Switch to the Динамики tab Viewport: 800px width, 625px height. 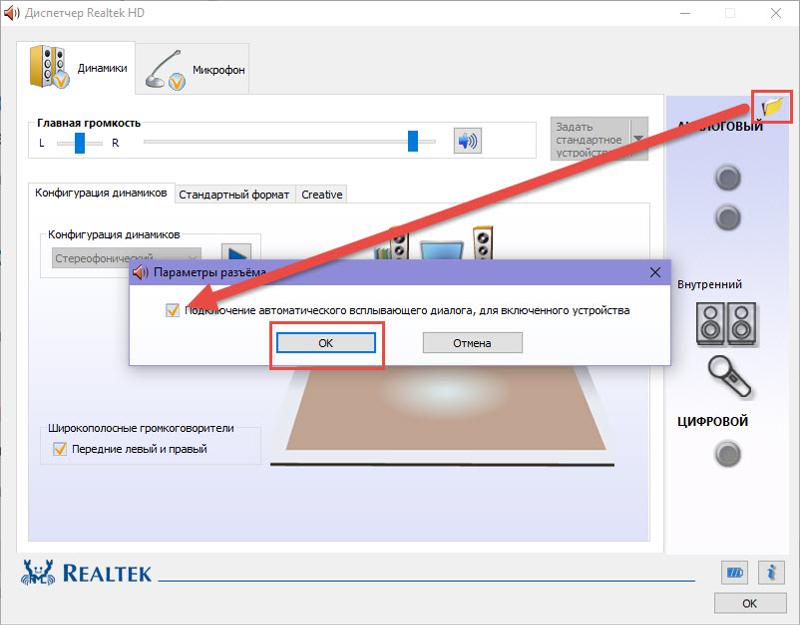coord(77,68)
